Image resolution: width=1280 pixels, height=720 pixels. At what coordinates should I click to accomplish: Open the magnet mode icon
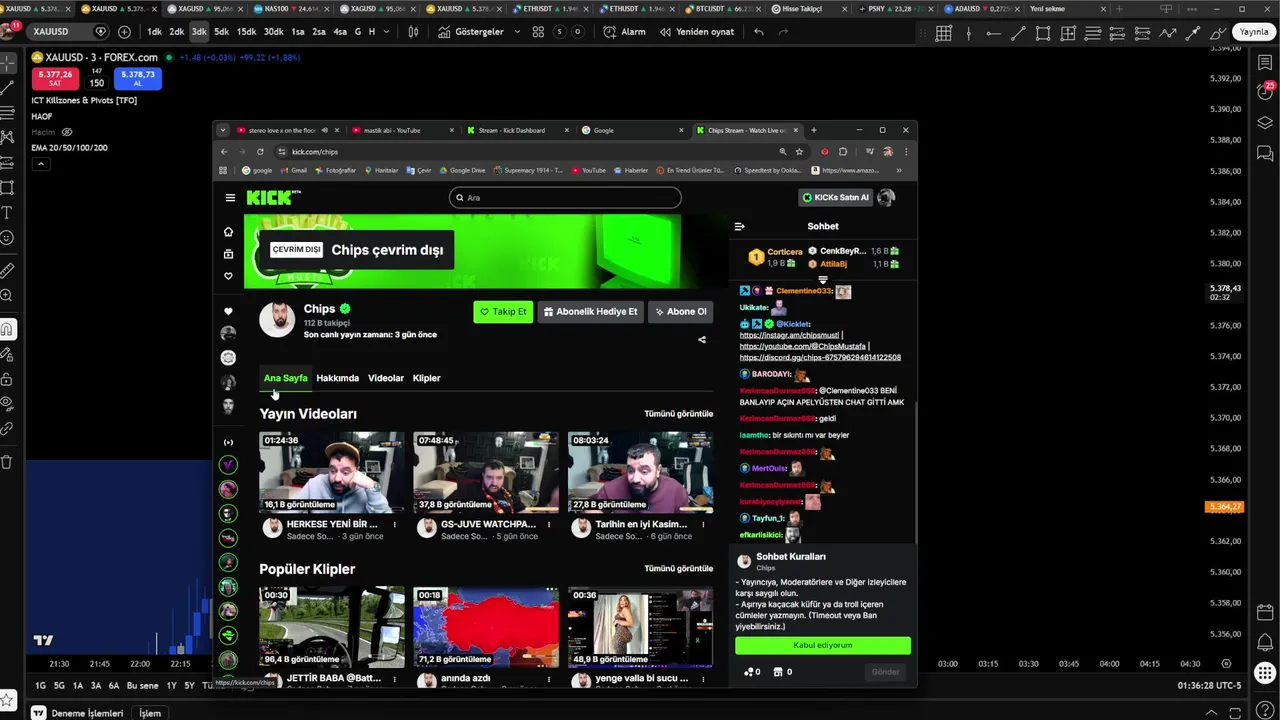pyautogui.click(x=7, y=329)
